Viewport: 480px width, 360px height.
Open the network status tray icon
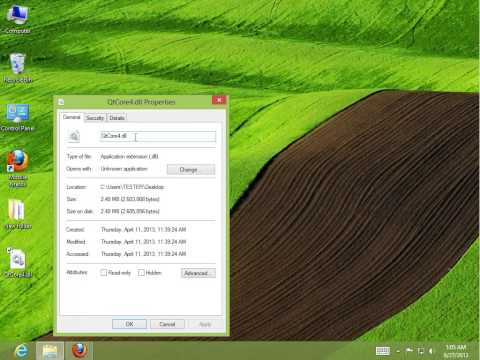point(421,351)
